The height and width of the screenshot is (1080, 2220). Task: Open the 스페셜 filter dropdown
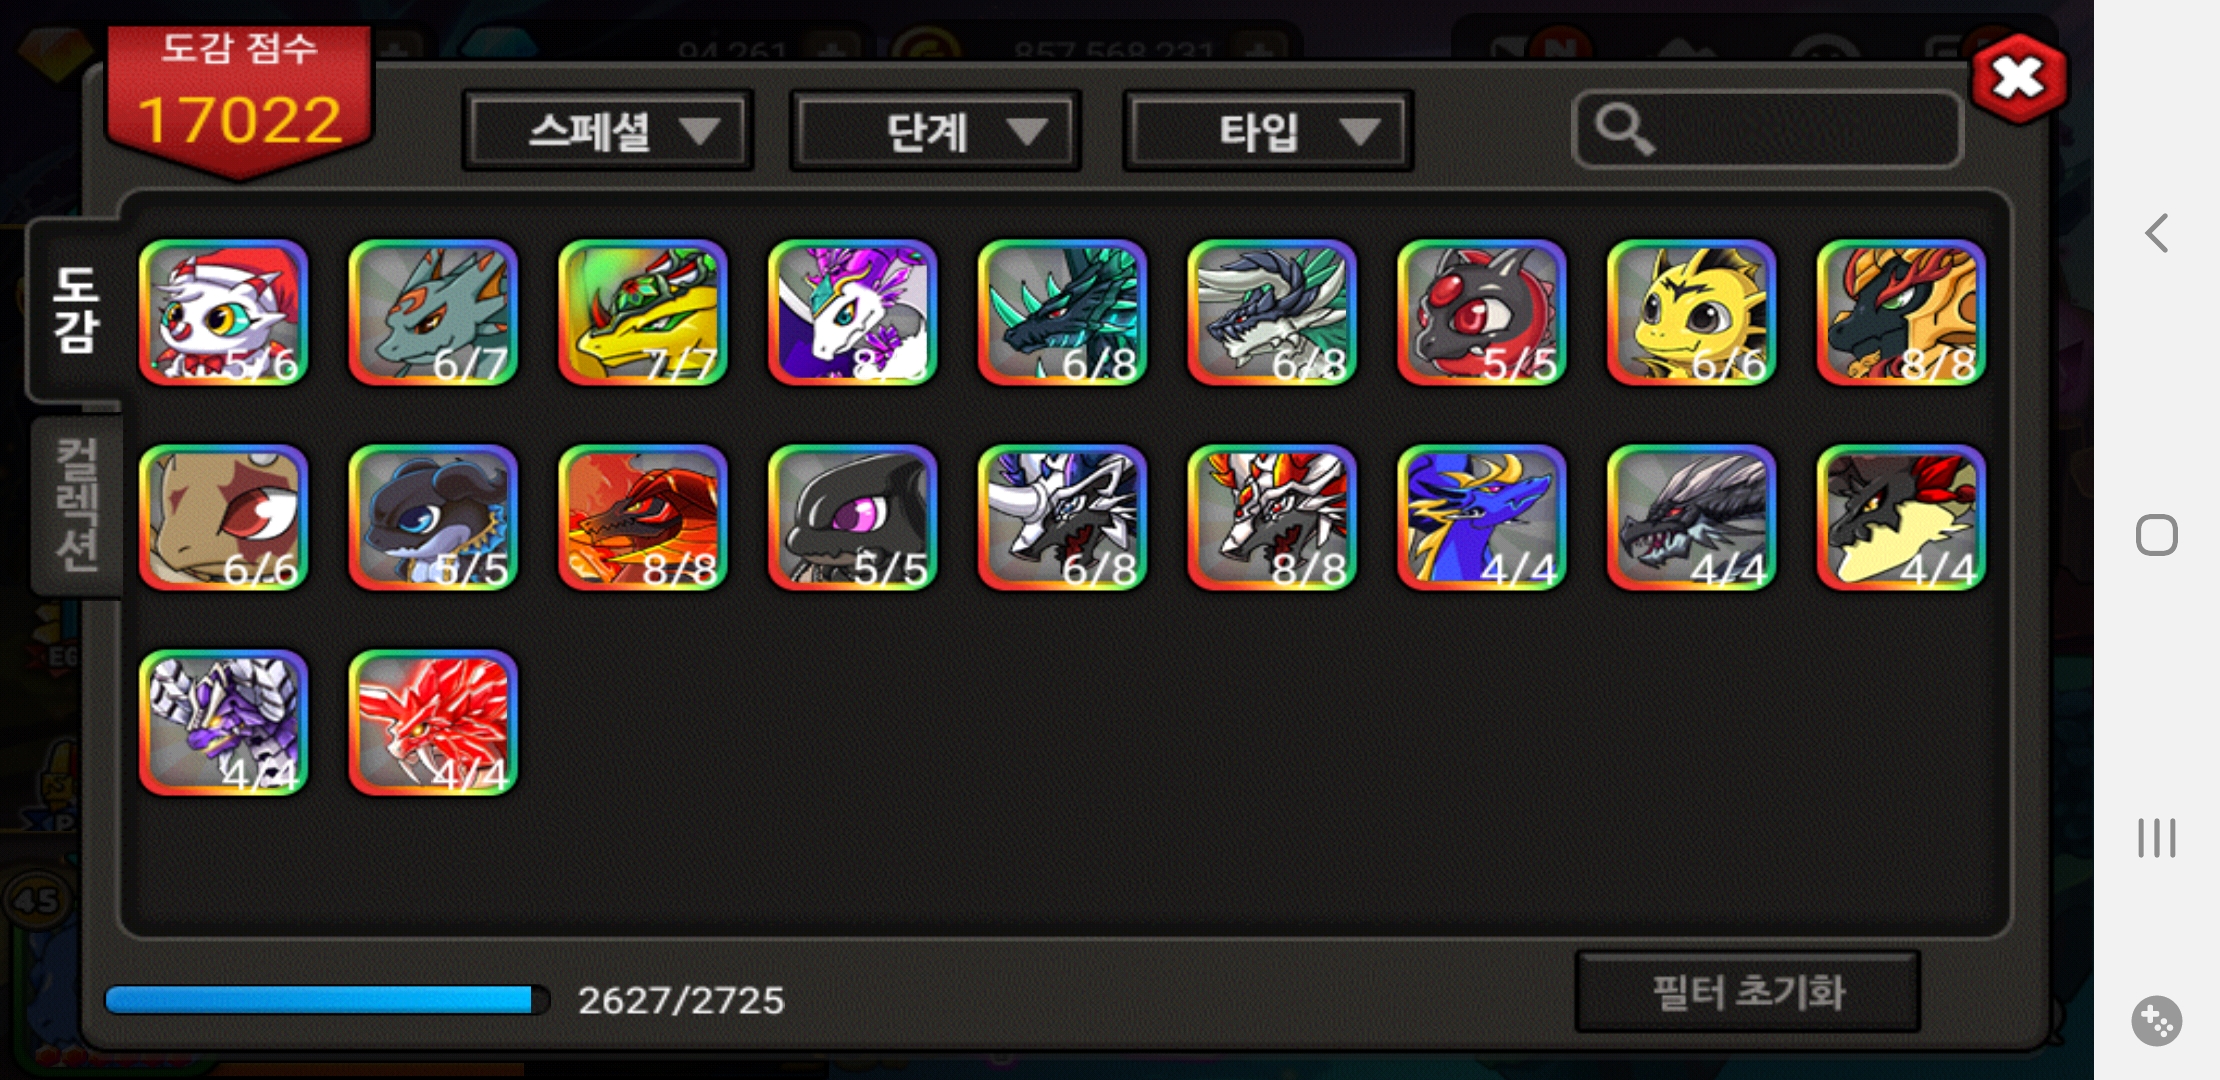coord(608,131)
